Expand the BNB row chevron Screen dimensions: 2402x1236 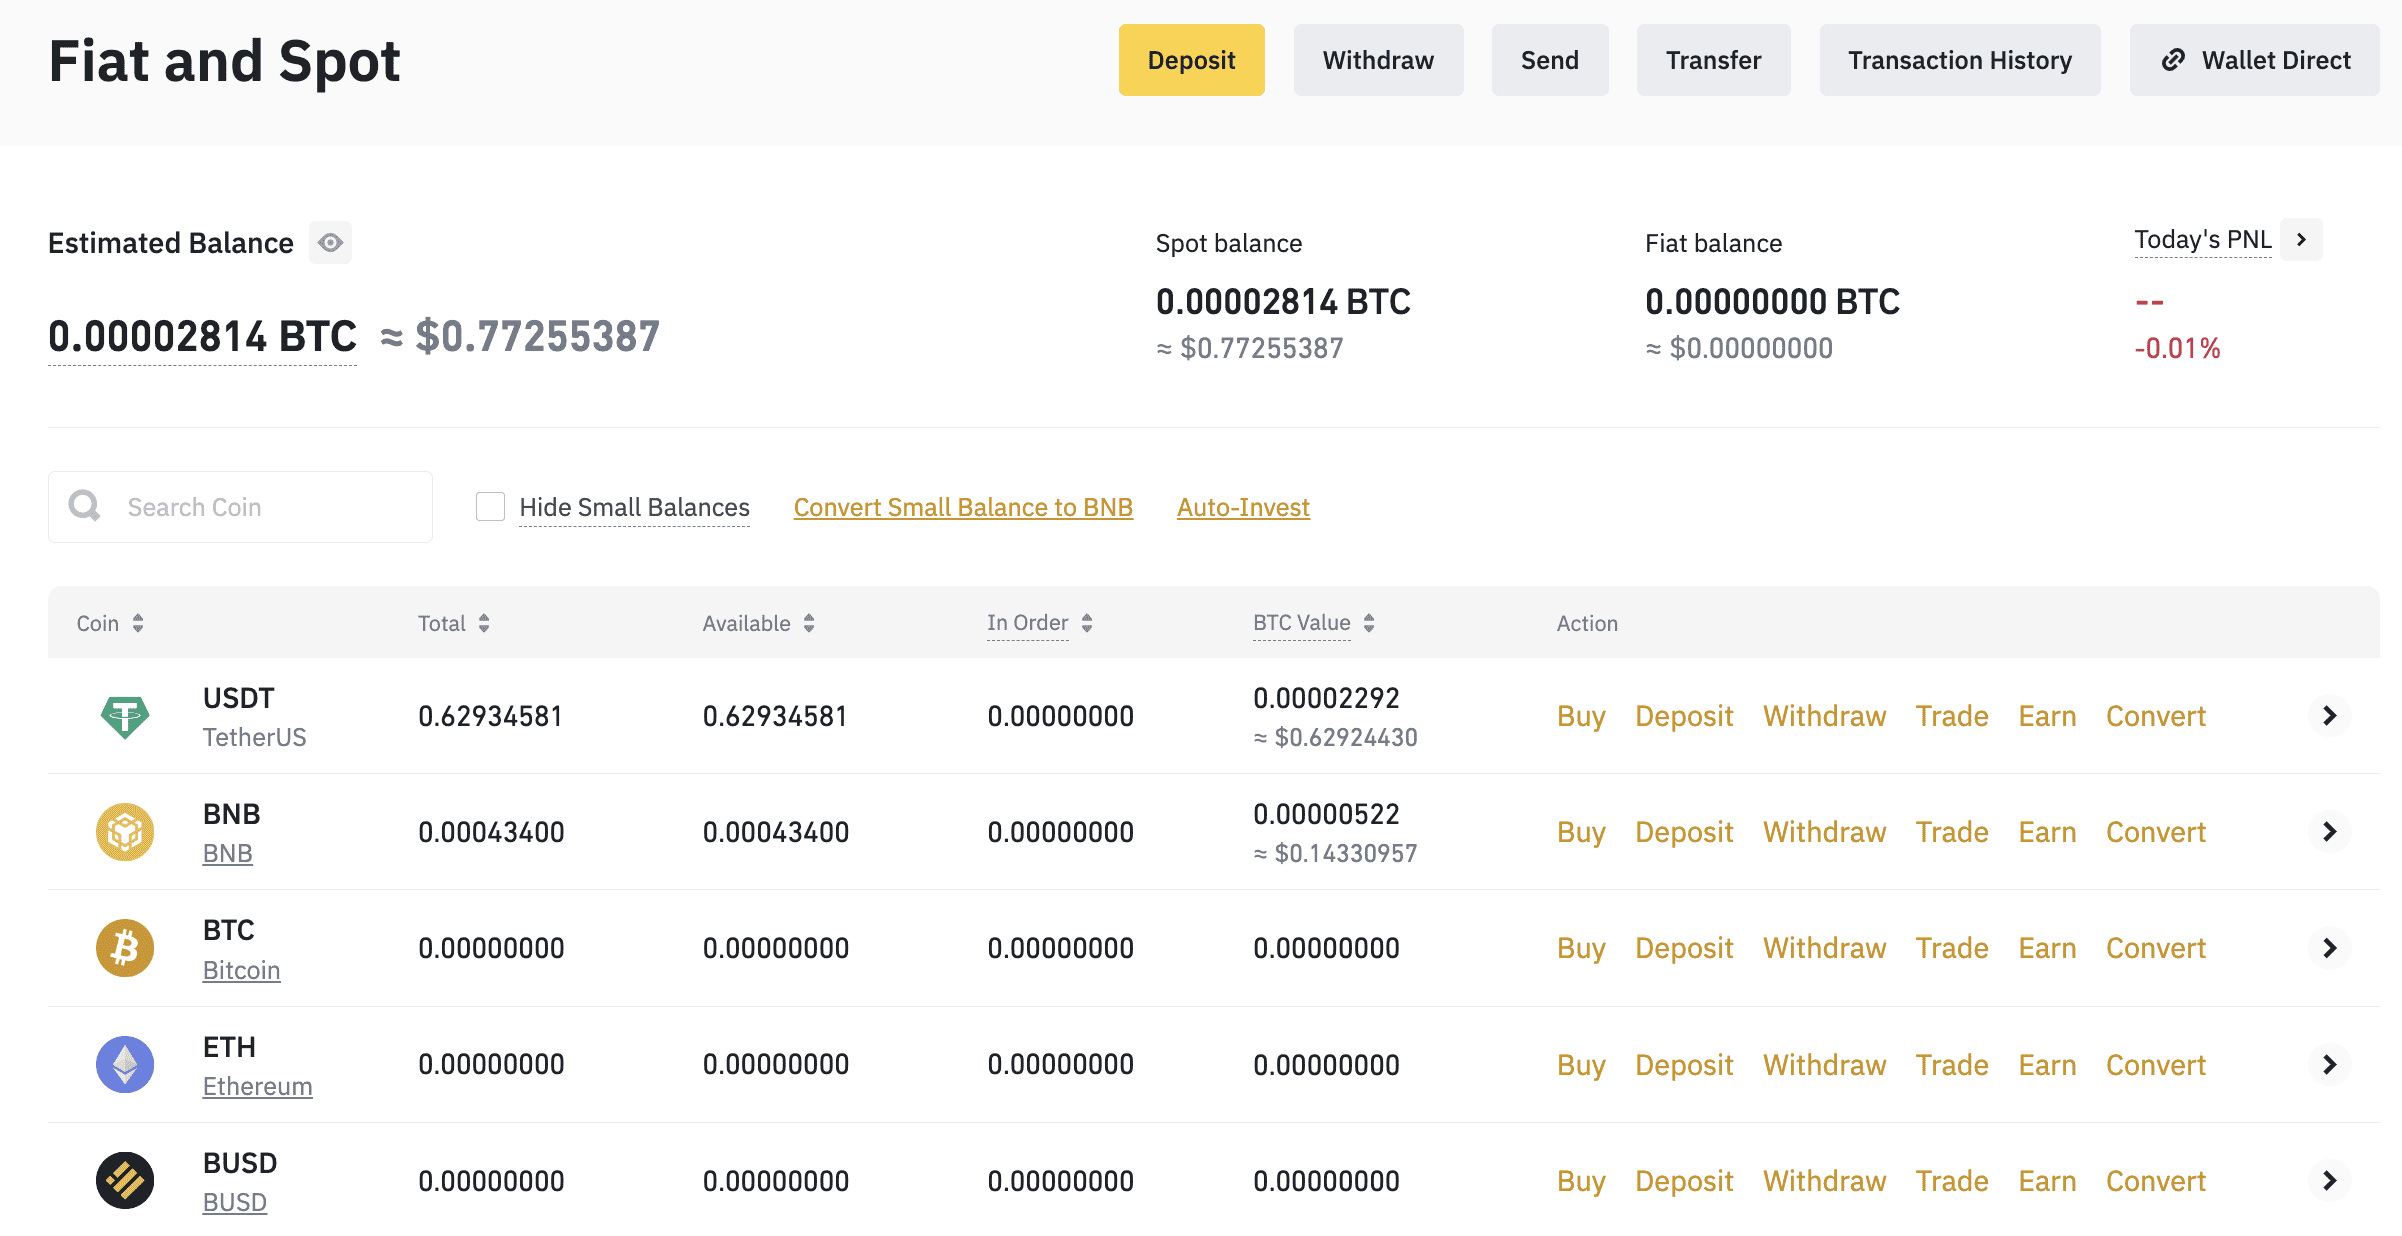coord(2329,831)
